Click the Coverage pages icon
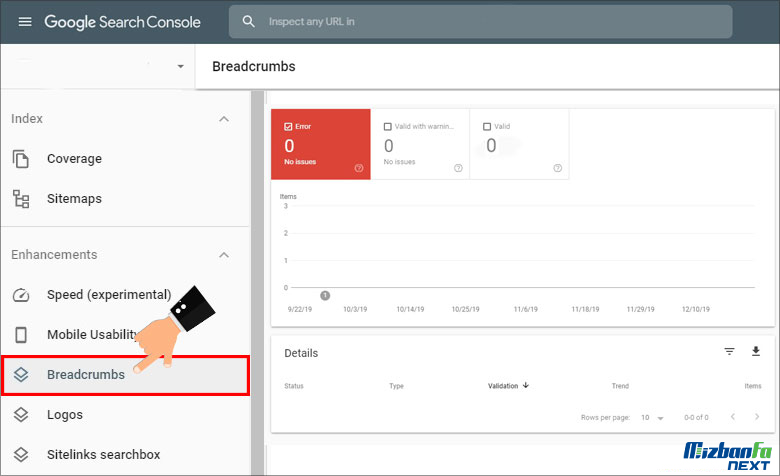Image resolution: width=780 pixels, height=476 pixels. point(21,159)
